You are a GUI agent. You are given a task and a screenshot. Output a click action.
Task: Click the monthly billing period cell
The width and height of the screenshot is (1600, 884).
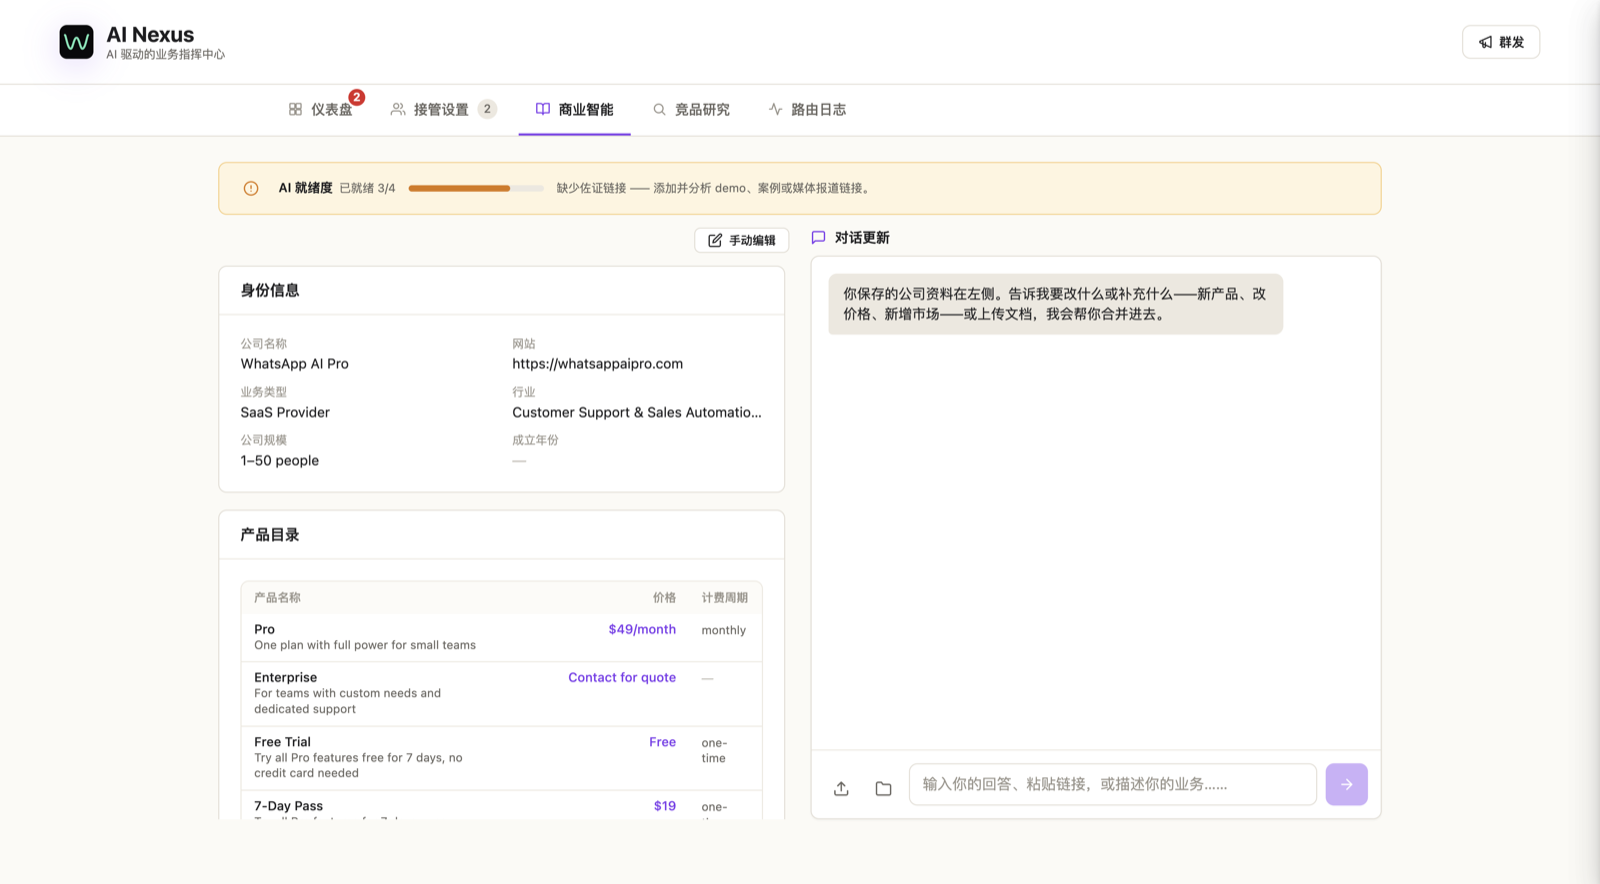[x=723, y=630]
